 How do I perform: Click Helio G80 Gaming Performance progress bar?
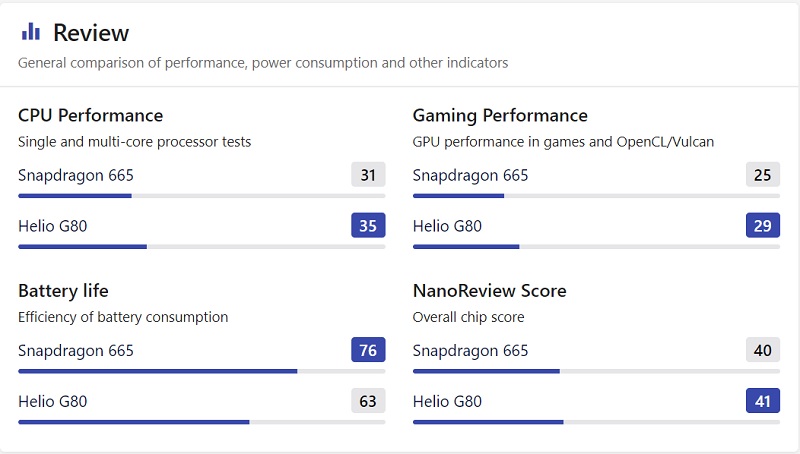coord(596,246)
